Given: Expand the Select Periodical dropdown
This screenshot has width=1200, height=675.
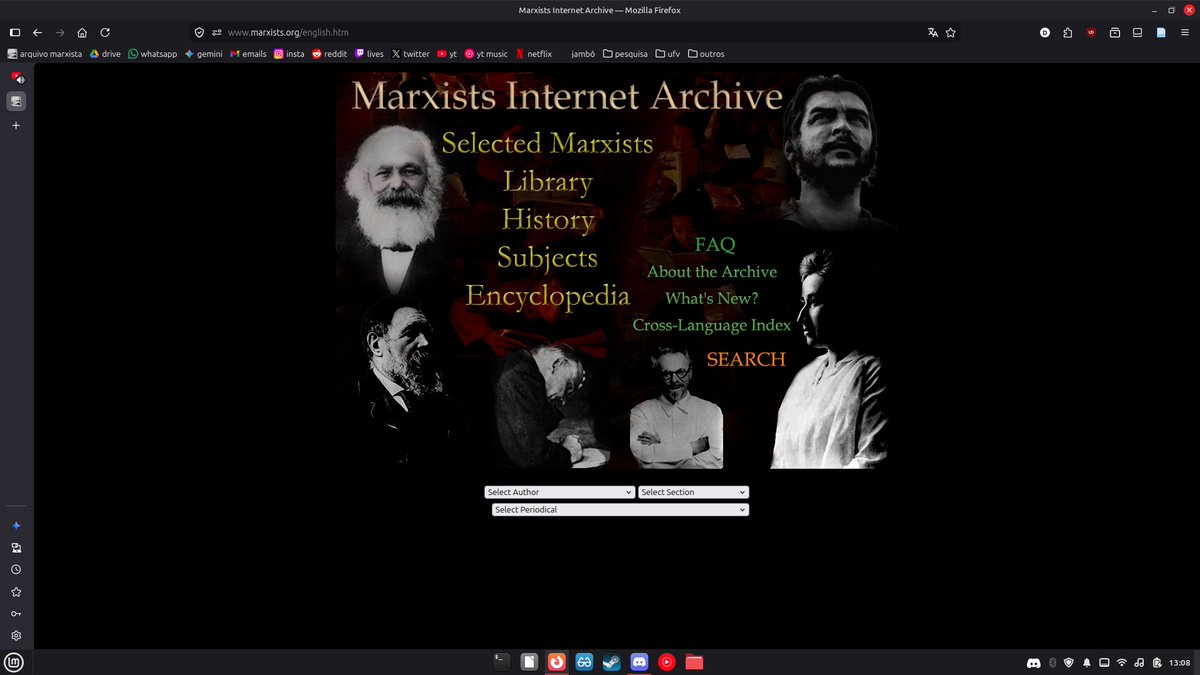Looking at the screenshot, I should click(620, 509).
